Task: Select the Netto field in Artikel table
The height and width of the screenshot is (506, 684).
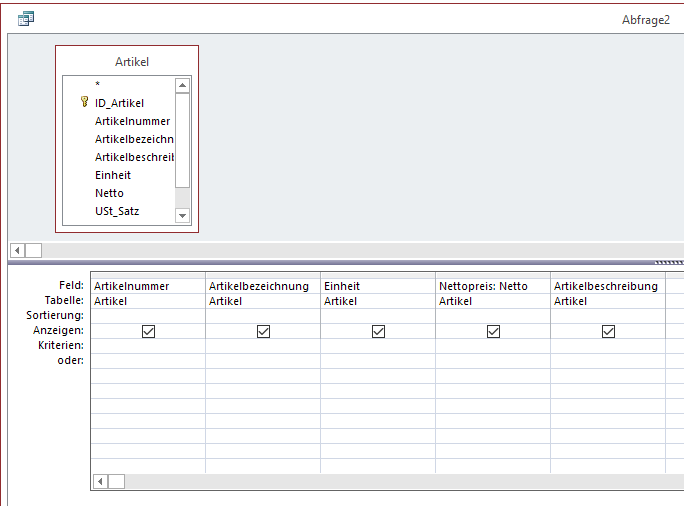Action: coord(109,193)
